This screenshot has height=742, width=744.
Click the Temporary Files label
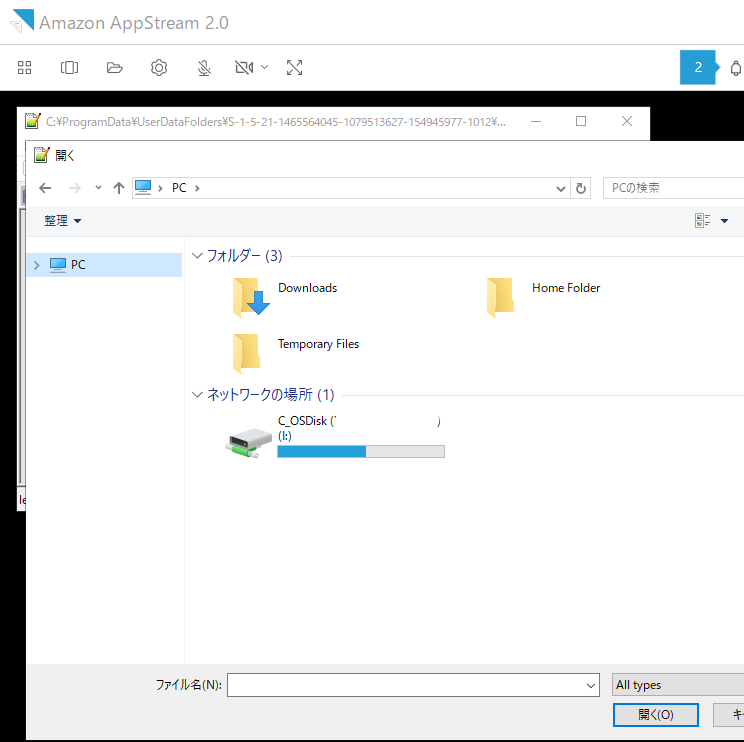tap(318, 344)
